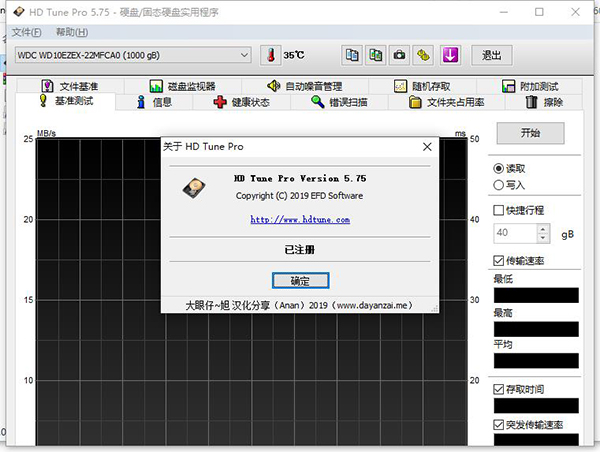Click the purple down-arrow minimize-to-tray icon
Image resolution: width=600 pixels, height=452 pixels.
pos(449,54)
